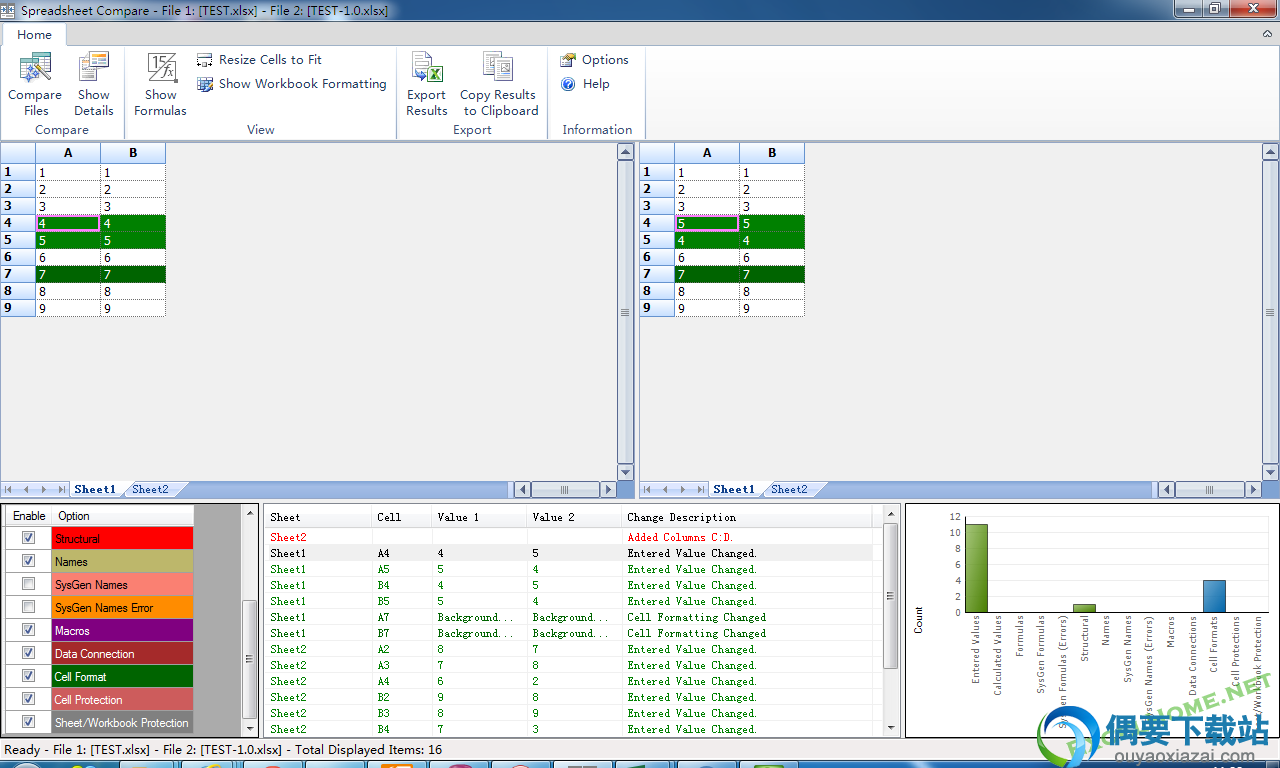Toggle the Data Connection checkbox
The width and height of the screenshot is (1280, 768).
click(29, 653)
